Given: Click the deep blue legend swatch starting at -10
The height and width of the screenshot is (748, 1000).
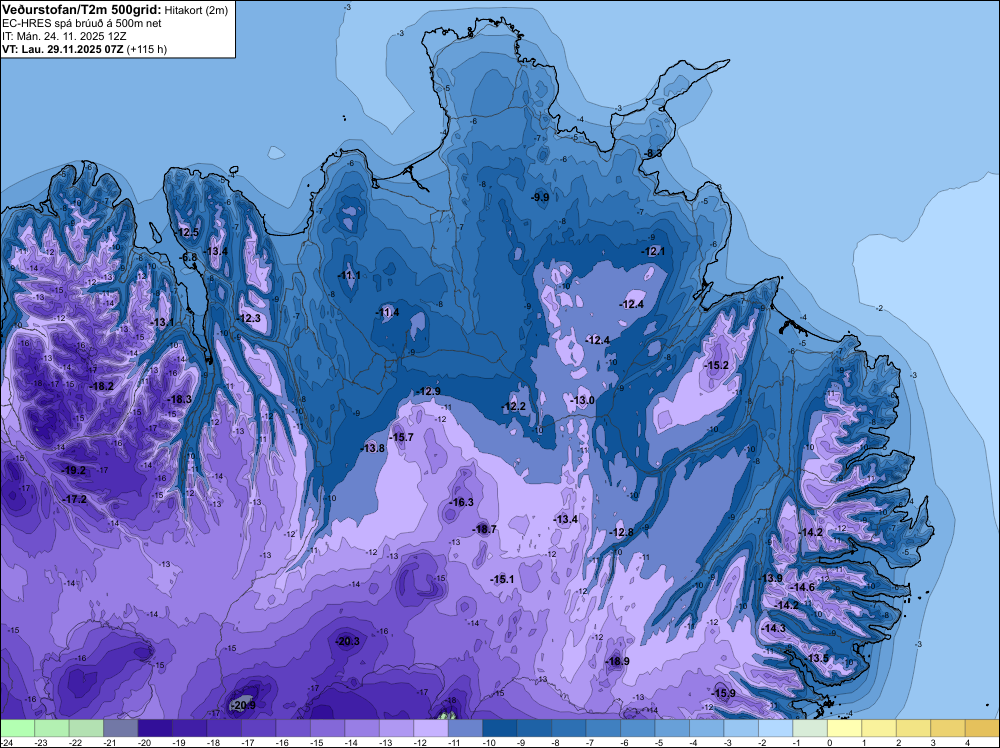Looking at the screenshot, I should click(x=499, y=728).
